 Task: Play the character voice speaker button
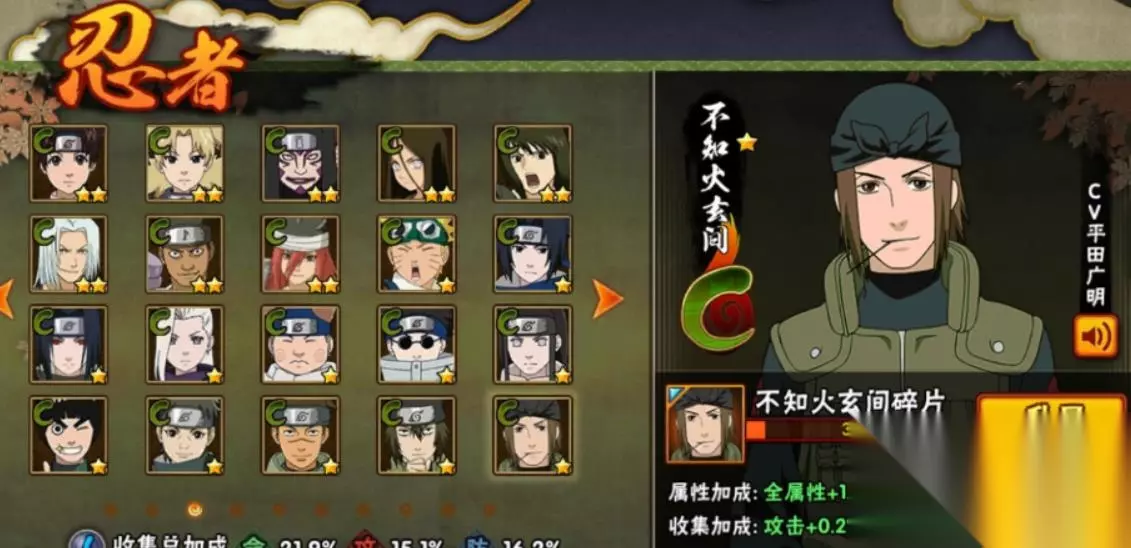click(1095, 335)
